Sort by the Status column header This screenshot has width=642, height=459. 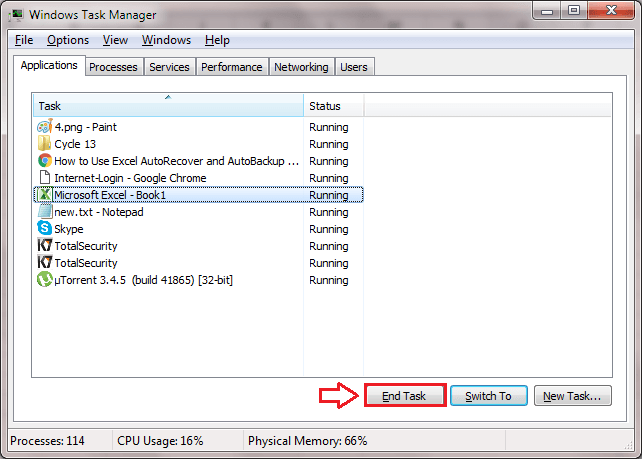(333, 106)
